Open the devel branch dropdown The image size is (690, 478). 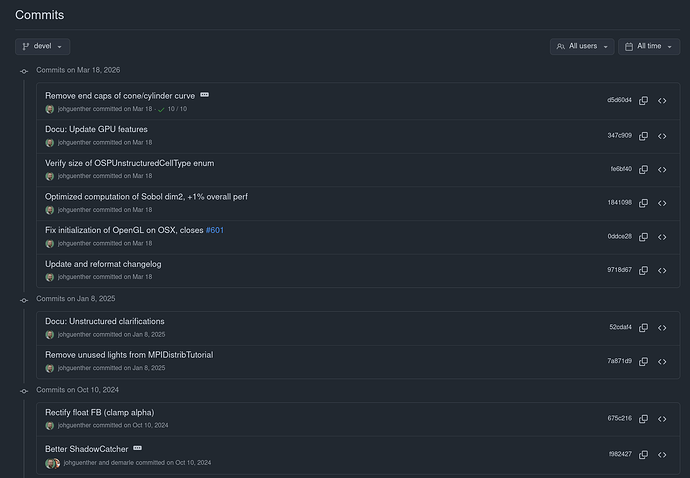tap(42, 46)
